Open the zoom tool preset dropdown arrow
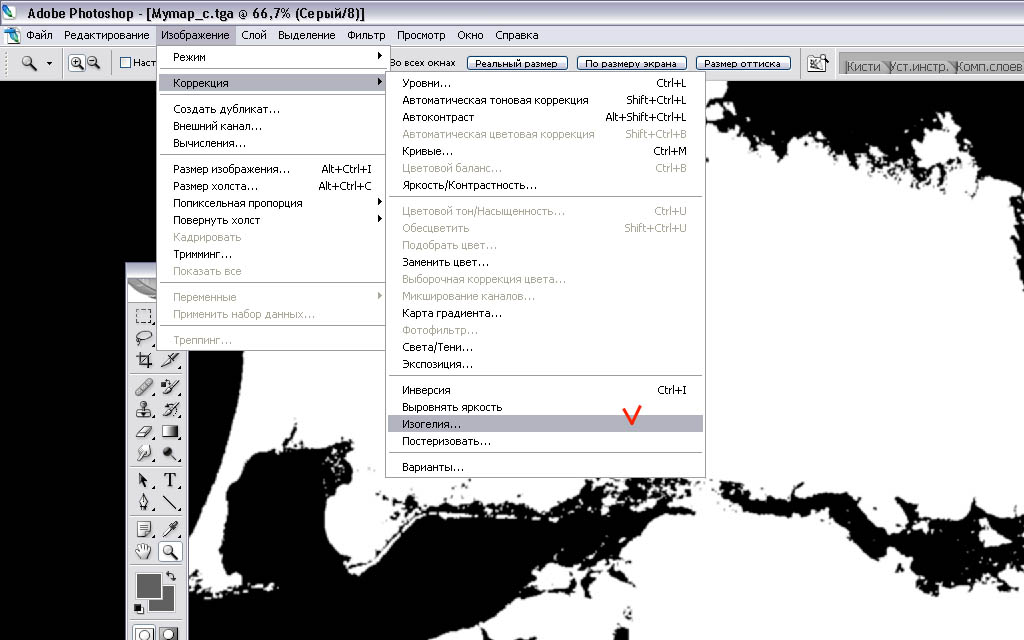Viewport: 1024px width, 640px height. [x=49, y=63]
